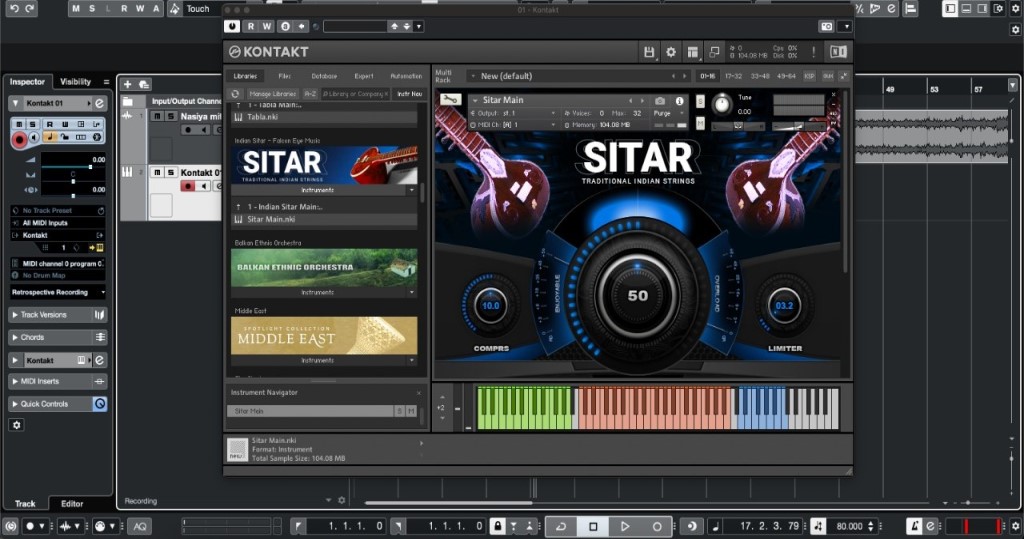
Task: Toggle record enable in Inspector
Action: tap(19, 139)
